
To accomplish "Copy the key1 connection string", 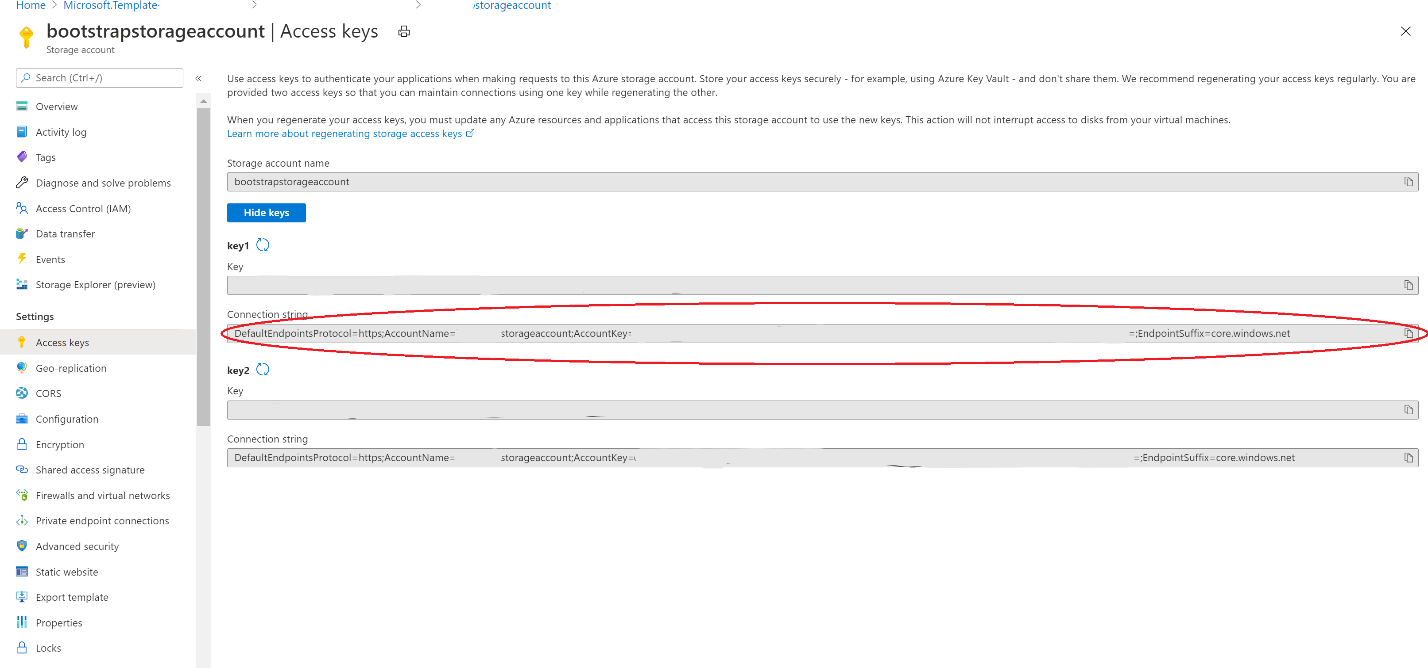I will (x=1408, y=333).
